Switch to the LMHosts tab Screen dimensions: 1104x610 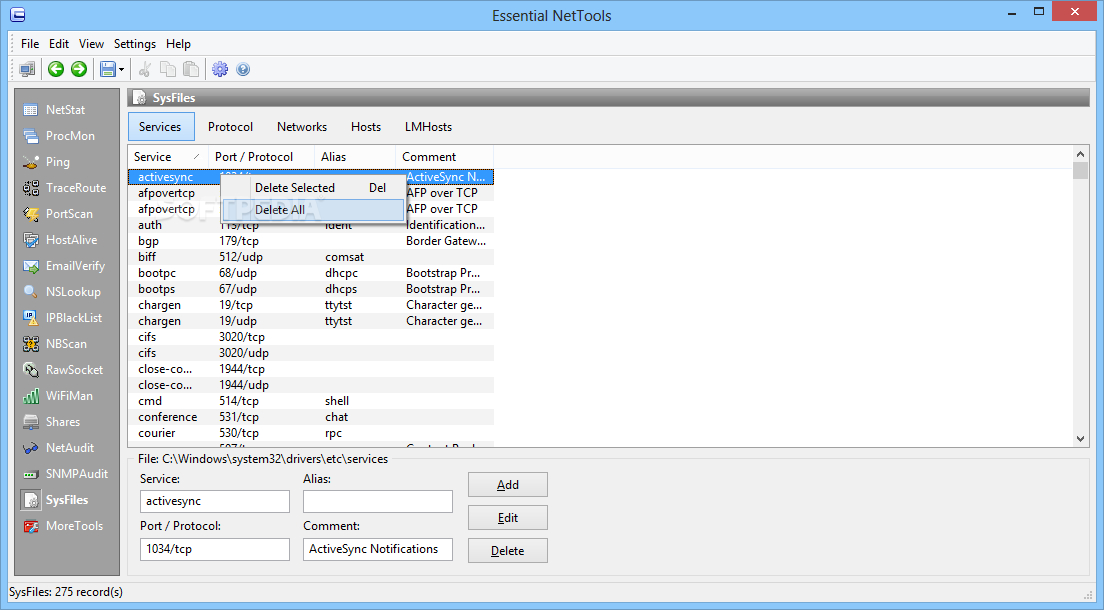click(428, 127)
